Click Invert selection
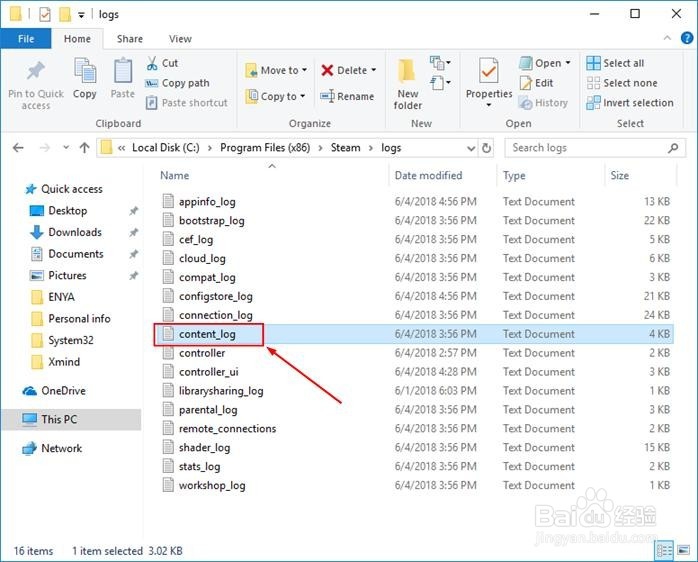The height and width of the screenshot is (562, 698). (630, 103)
